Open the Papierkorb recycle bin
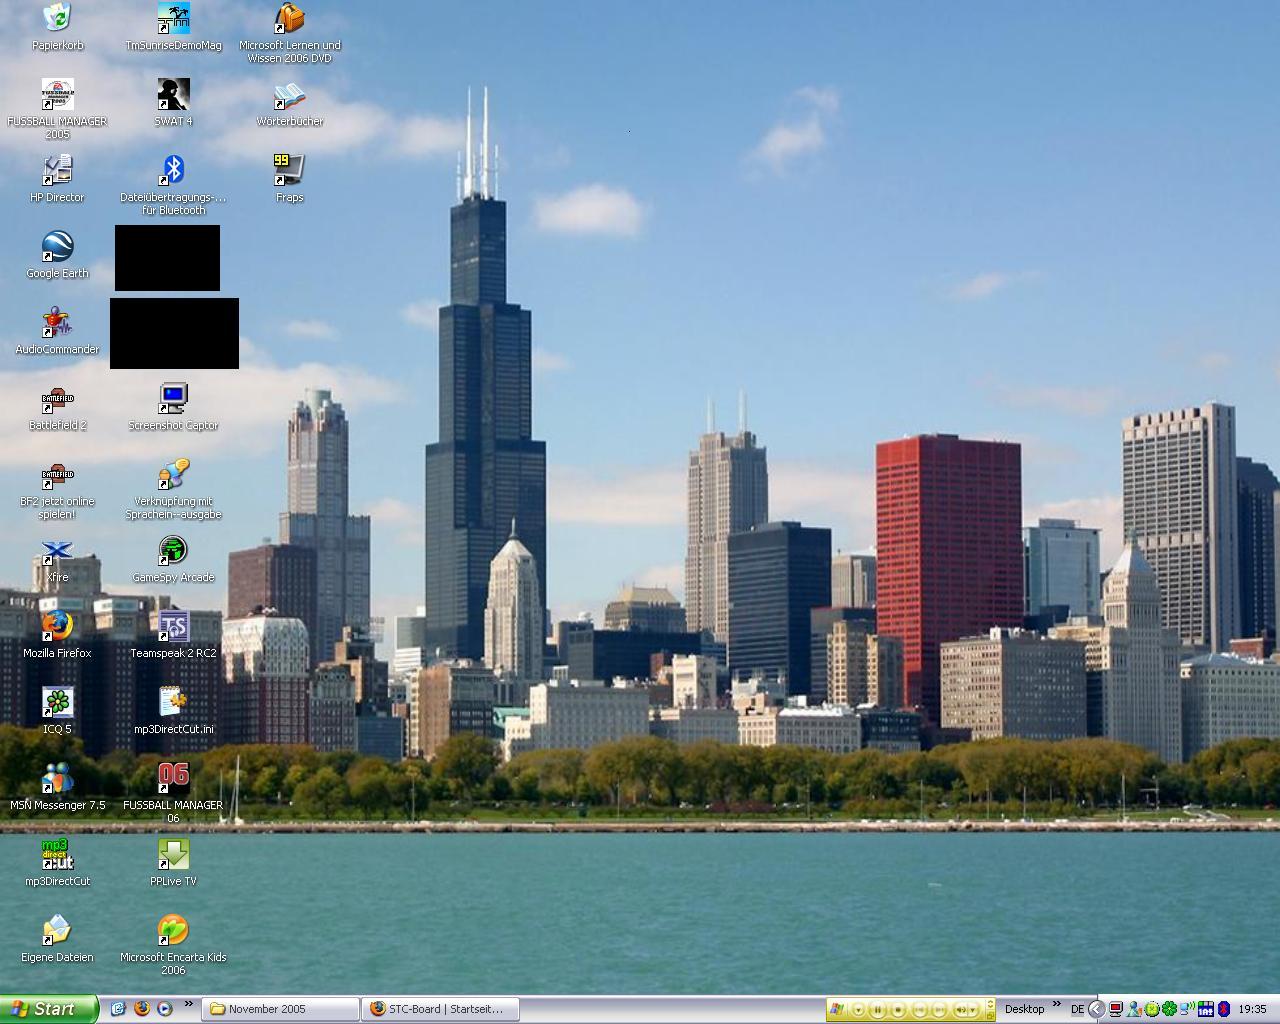 pos(57,19)
